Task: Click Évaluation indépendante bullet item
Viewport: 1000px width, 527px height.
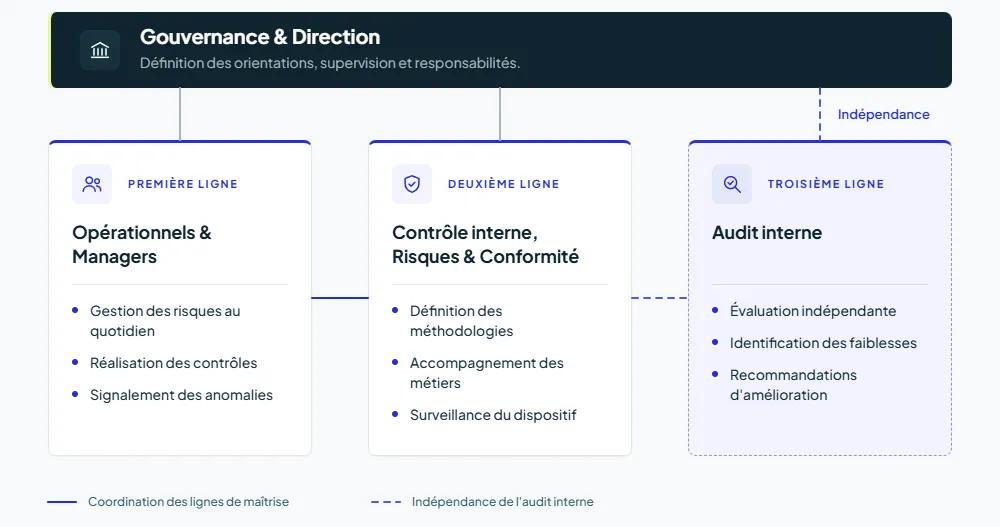Action: point(813,311)
